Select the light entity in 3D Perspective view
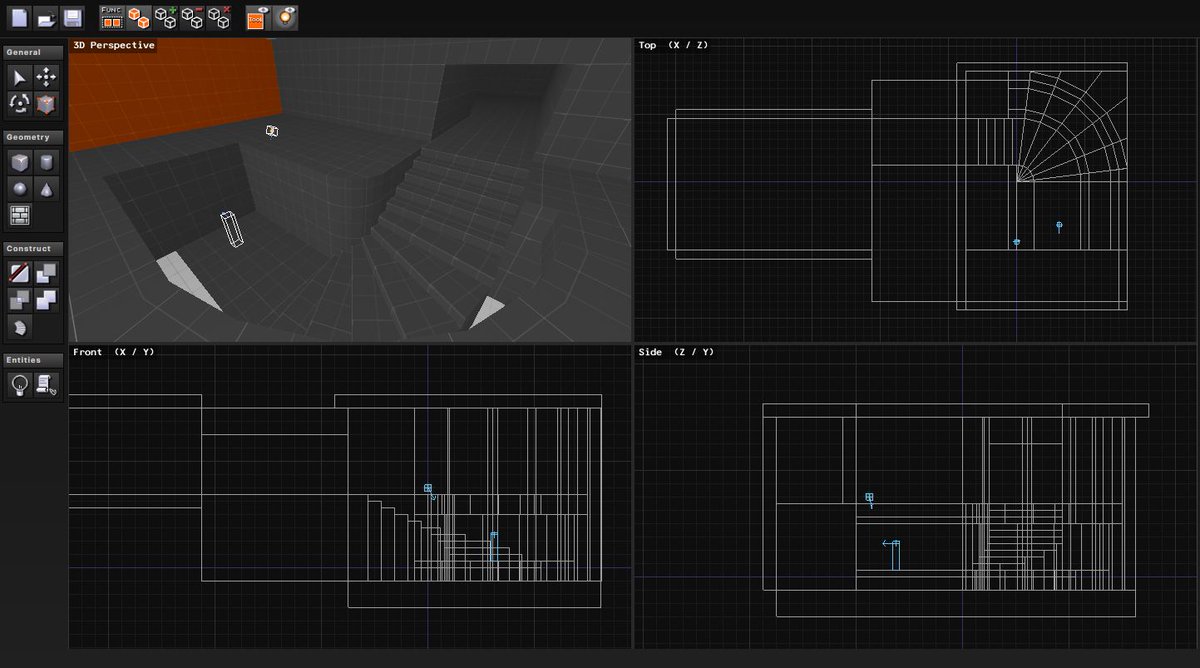 [x=272, y=131]
